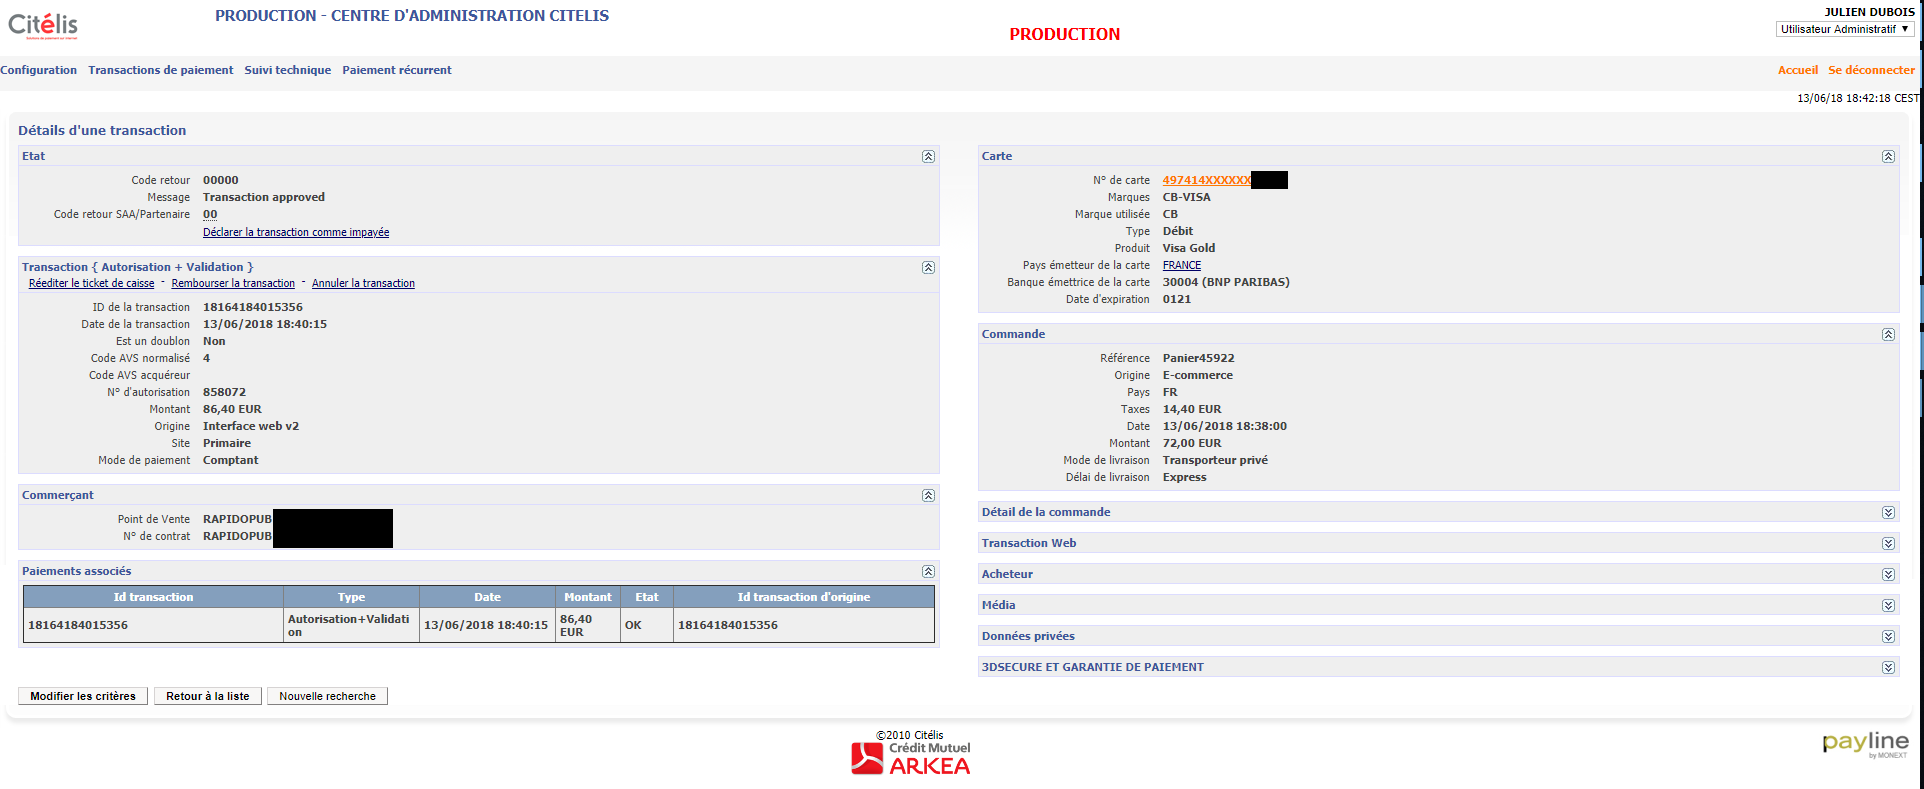Select the expiration date 0121

coord(1177,299)
